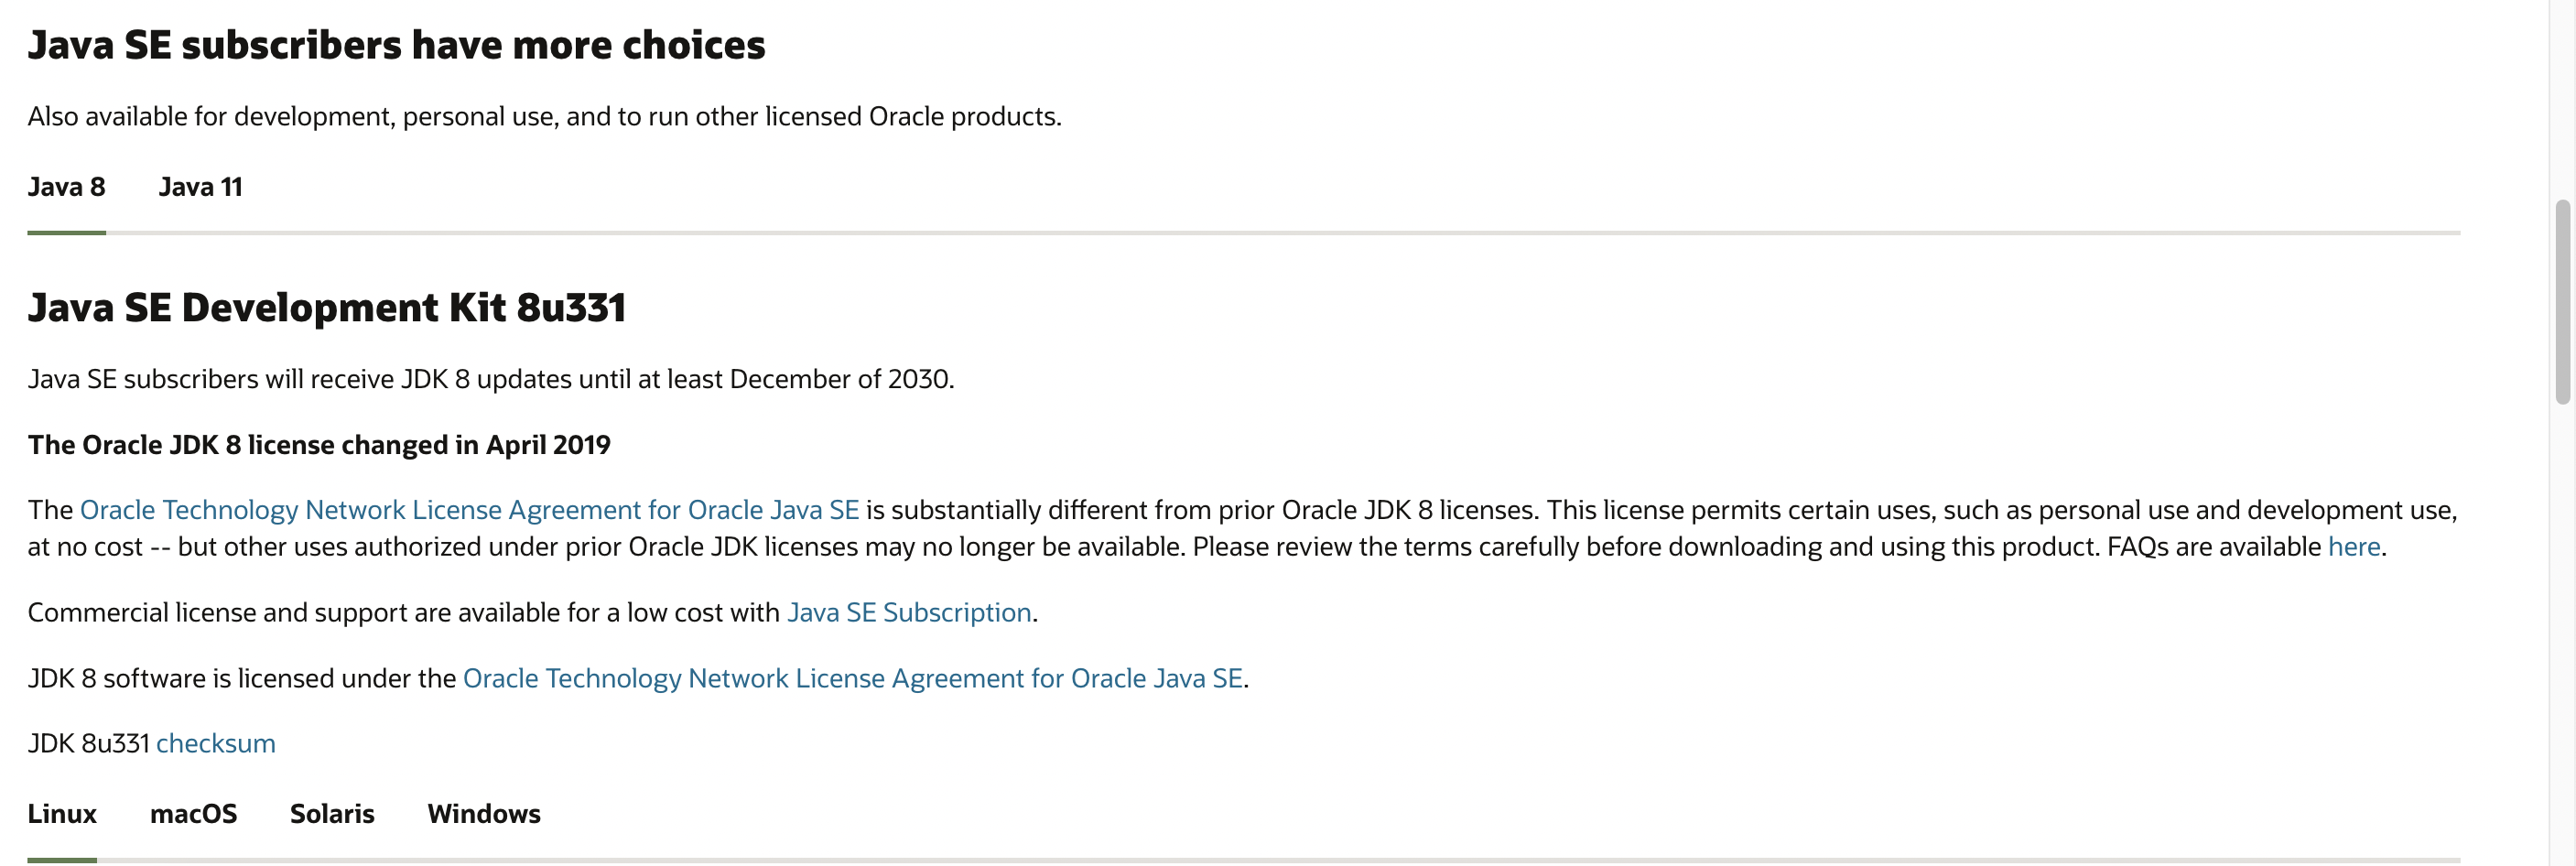Open the JDK 8u331 checksum link
Screen dimensions: 2576x866
tap(215, 743)
